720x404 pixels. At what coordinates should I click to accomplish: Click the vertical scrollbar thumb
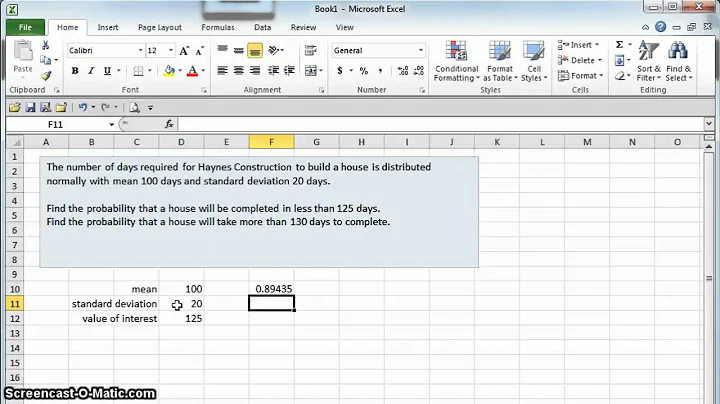(710, 278)
